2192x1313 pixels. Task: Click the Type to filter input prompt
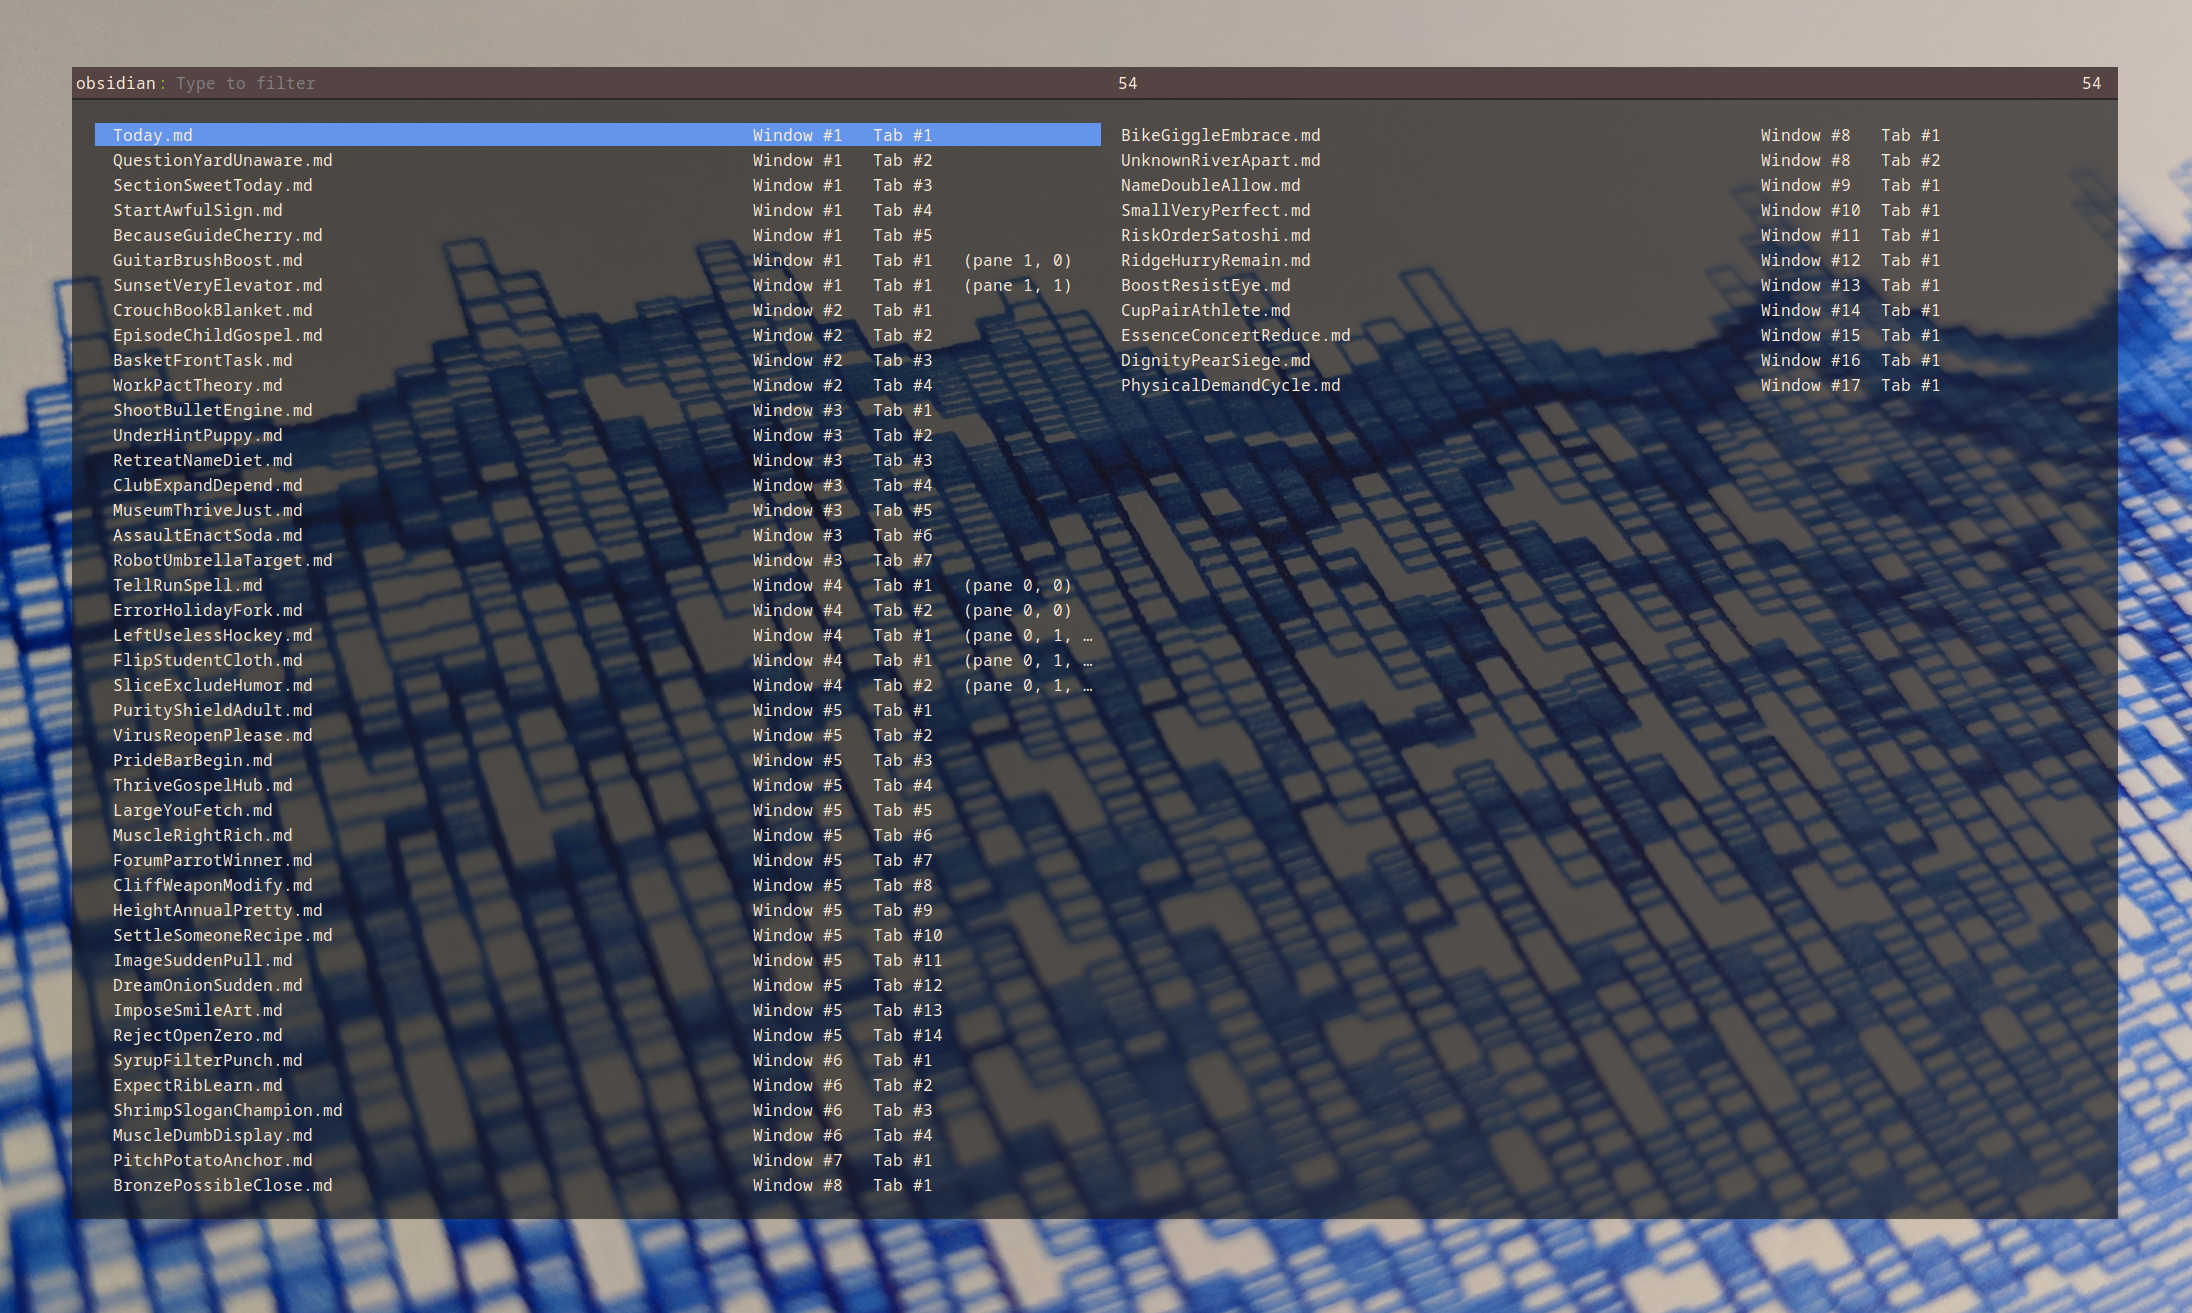pyautogui.click(x=244, y=83)
